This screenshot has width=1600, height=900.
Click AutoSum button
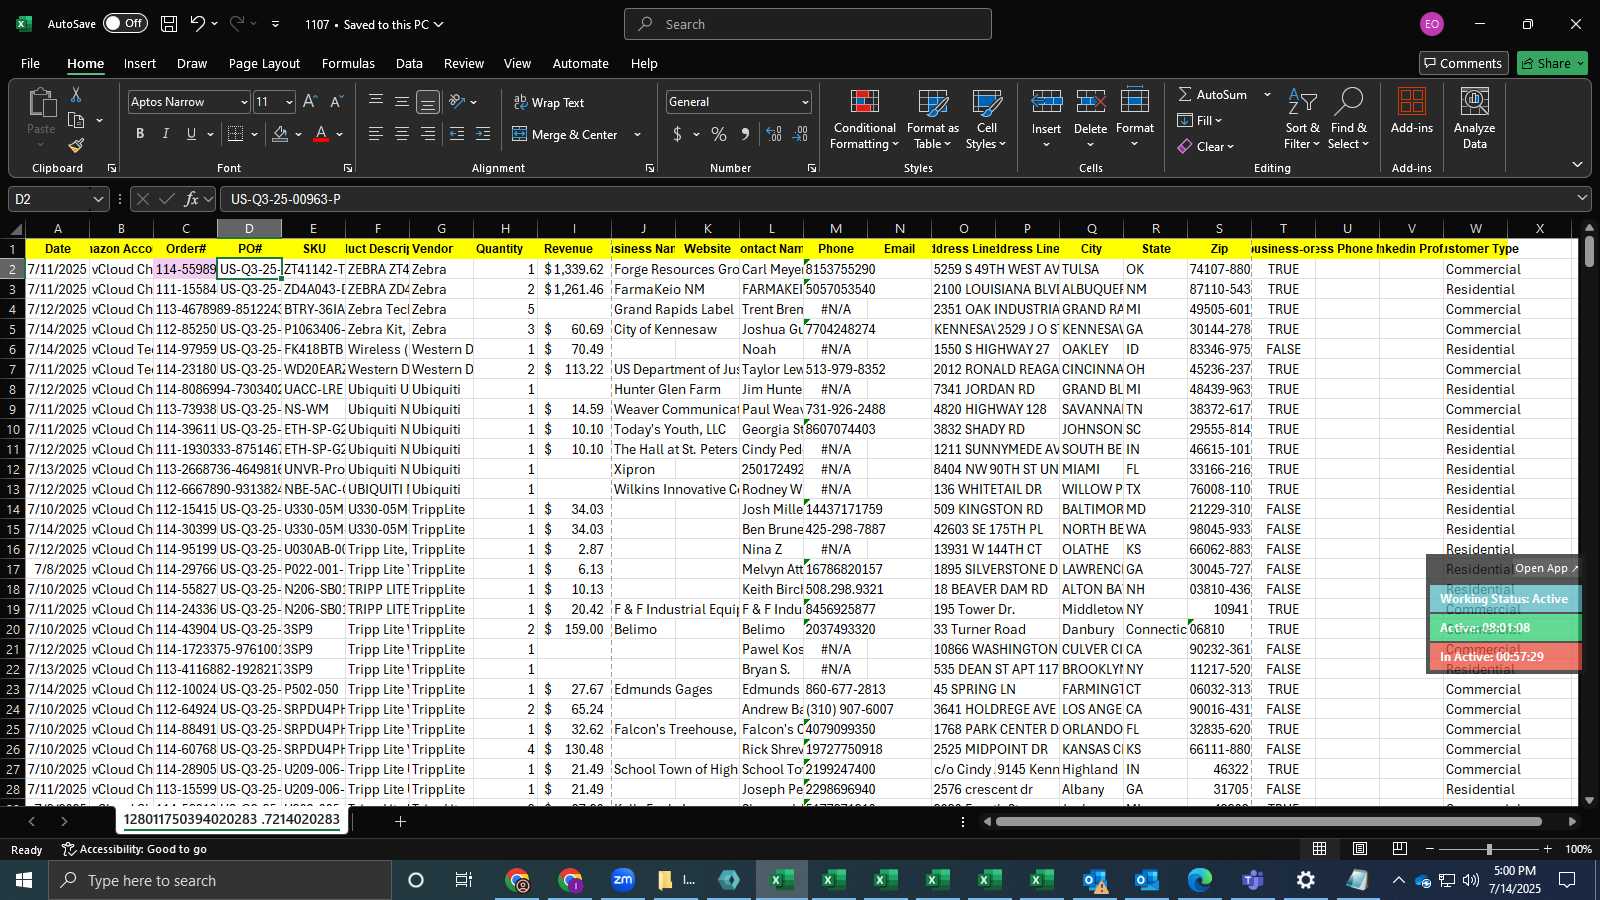pyautogui.click(x=1212, y=94)
